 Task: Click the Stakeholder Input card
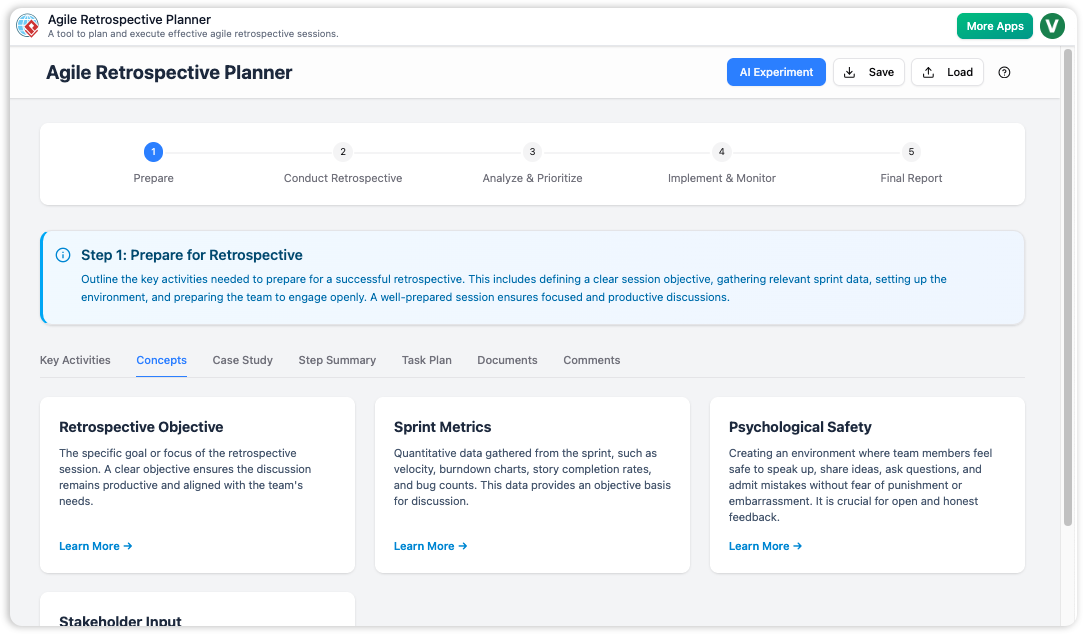pos(197,615)
